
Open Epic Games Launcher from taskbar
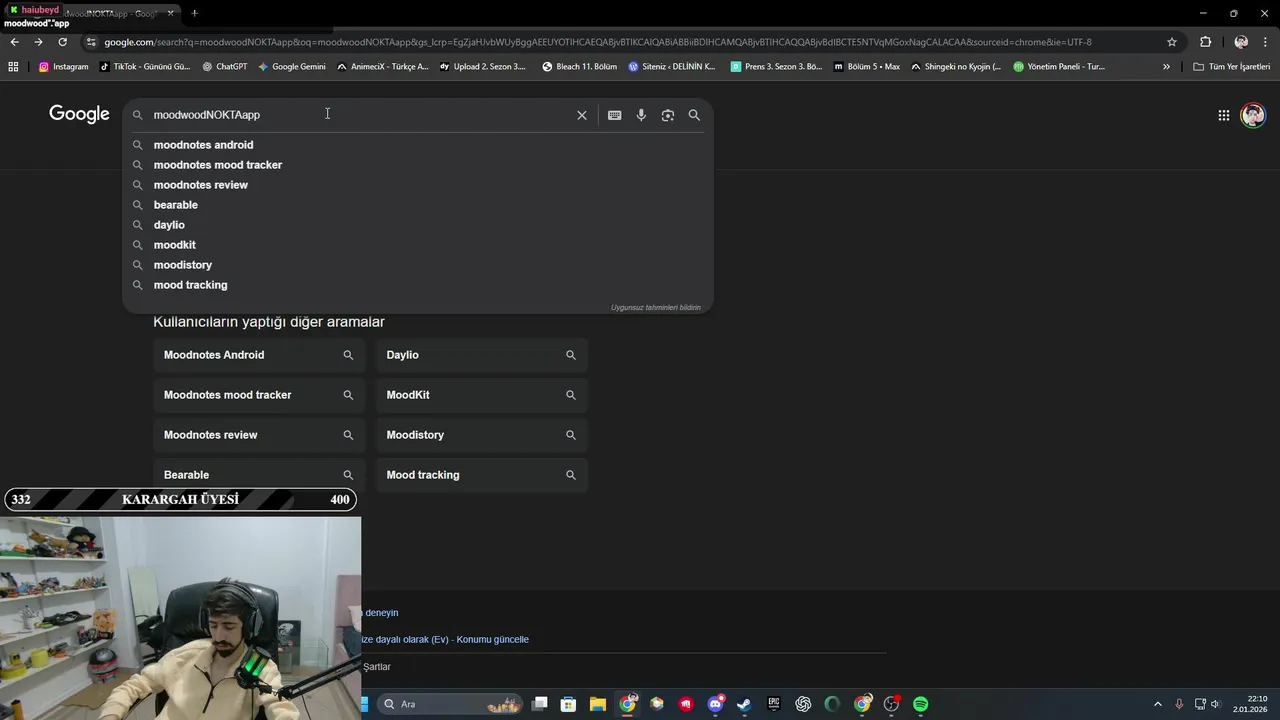click(x=773, y=704)
